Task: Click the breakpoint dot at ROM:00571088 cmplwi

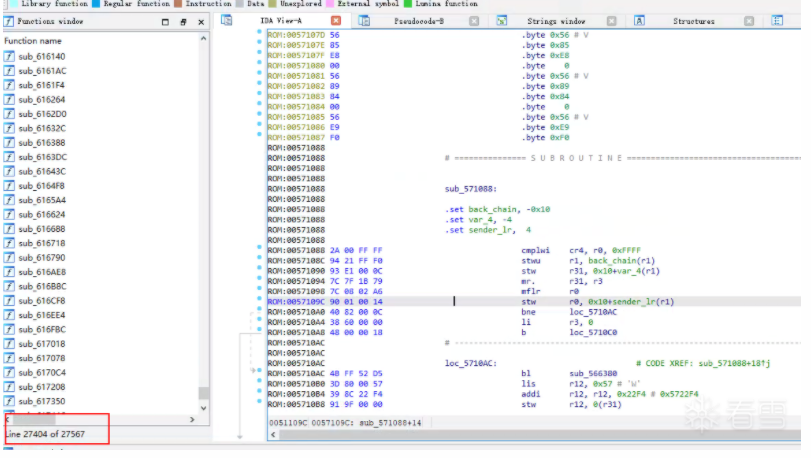Action: click(x=259, y=248)
